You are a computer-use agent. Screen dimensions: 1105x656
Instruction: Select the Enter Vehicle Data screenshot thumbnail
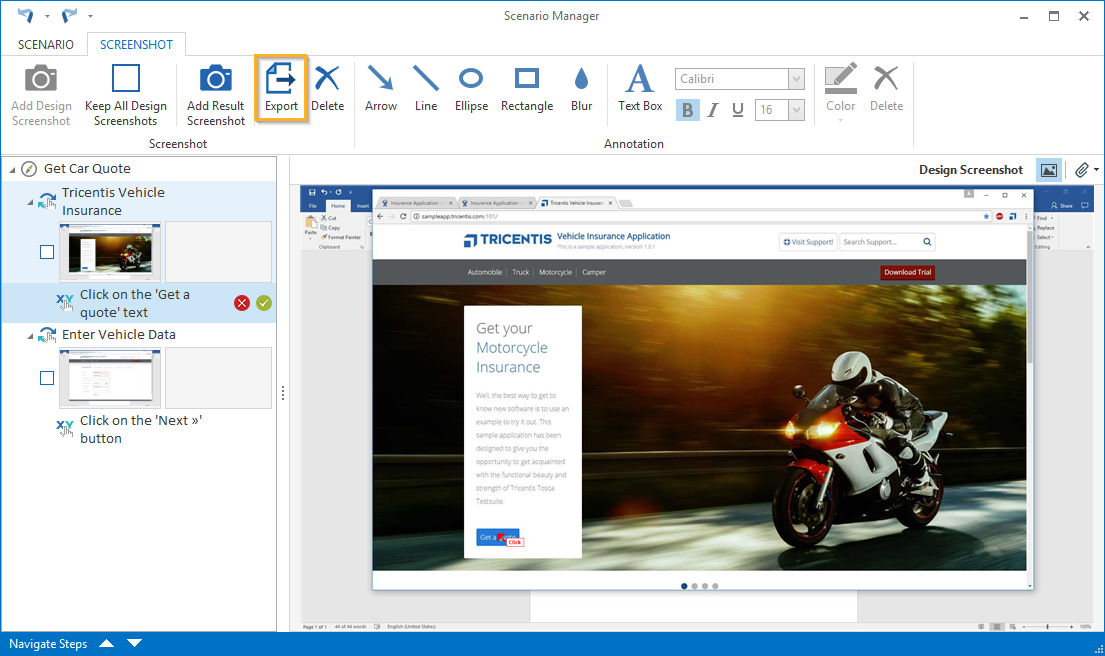tap(110, 378)
